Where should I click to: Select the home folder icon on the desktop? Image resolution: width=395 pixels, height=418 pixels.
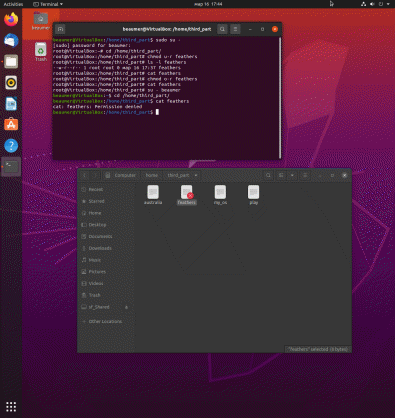tap(41, 21)
